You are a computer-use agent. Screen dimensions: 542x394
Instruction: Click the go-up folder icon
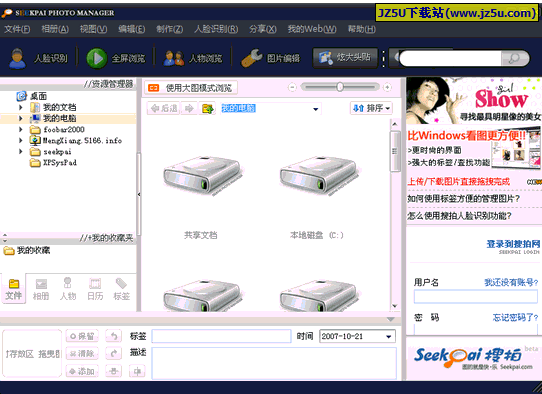pyautogui.click(x=207, y=109)
